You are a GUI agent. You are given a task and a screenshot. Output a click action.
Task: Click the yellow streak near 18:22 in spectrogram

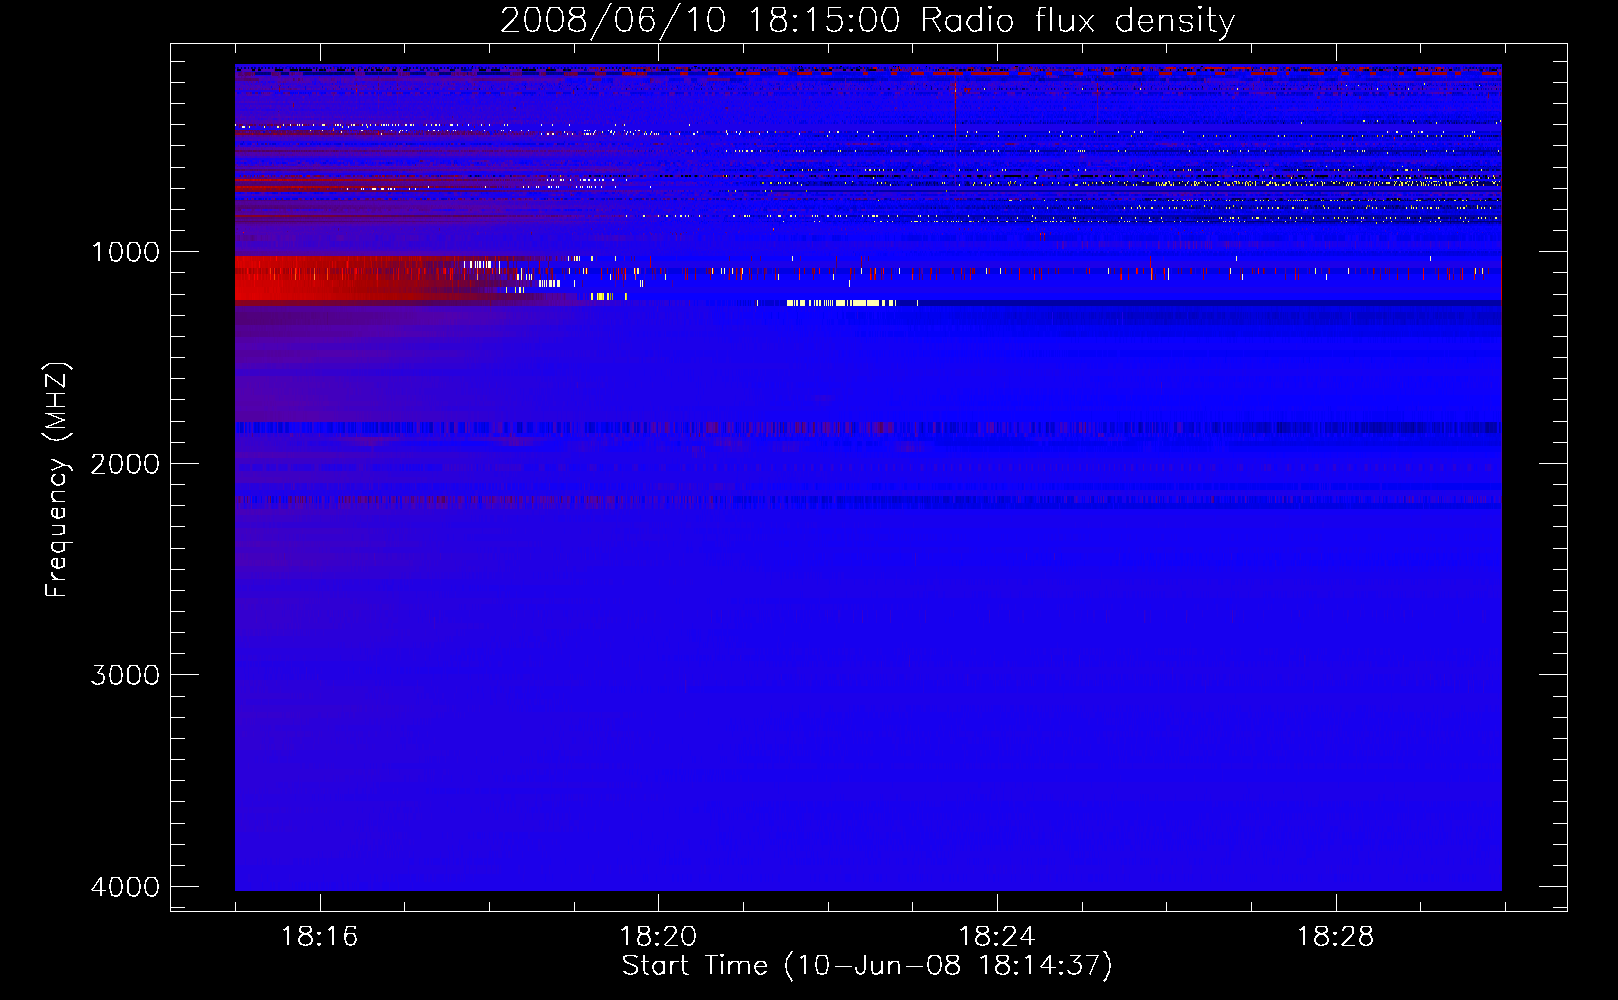click(840, 302)
